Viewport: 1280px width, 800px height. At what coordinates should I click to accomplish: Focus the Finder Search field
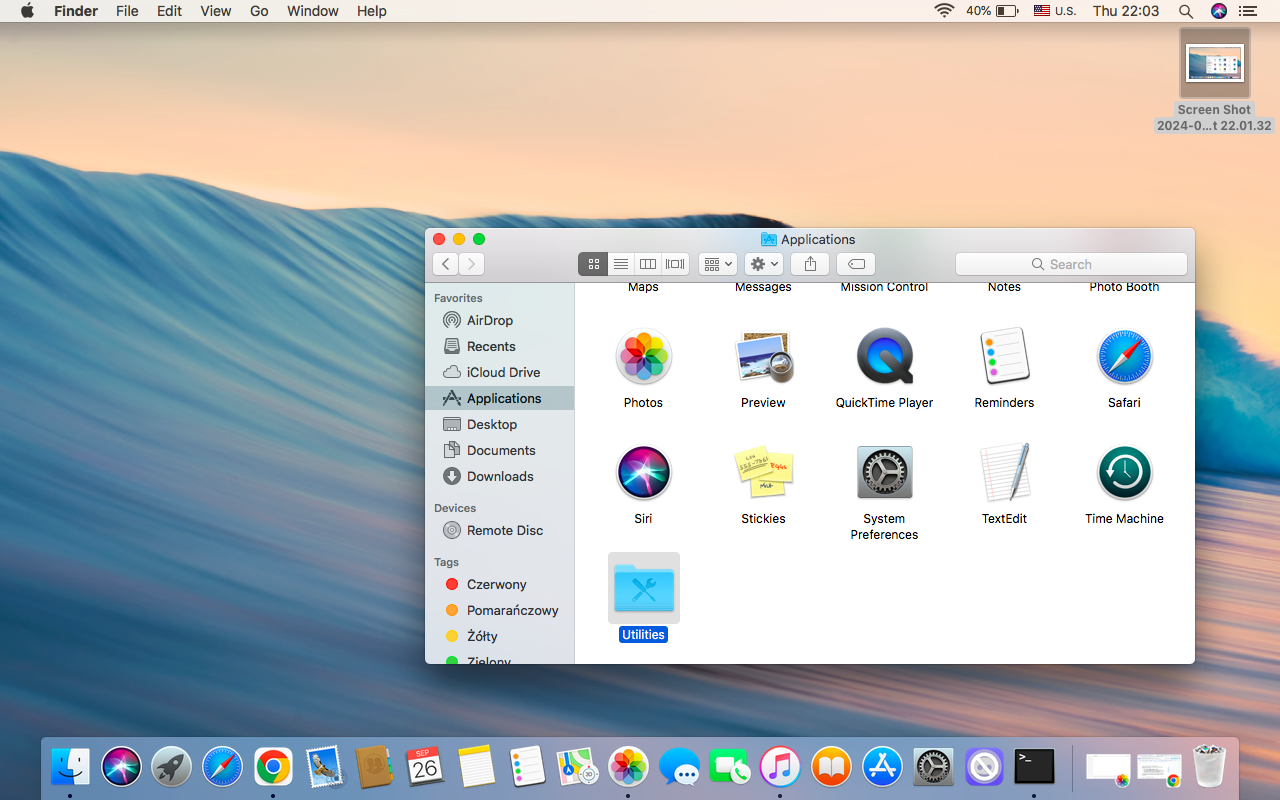click(1071, 264)
